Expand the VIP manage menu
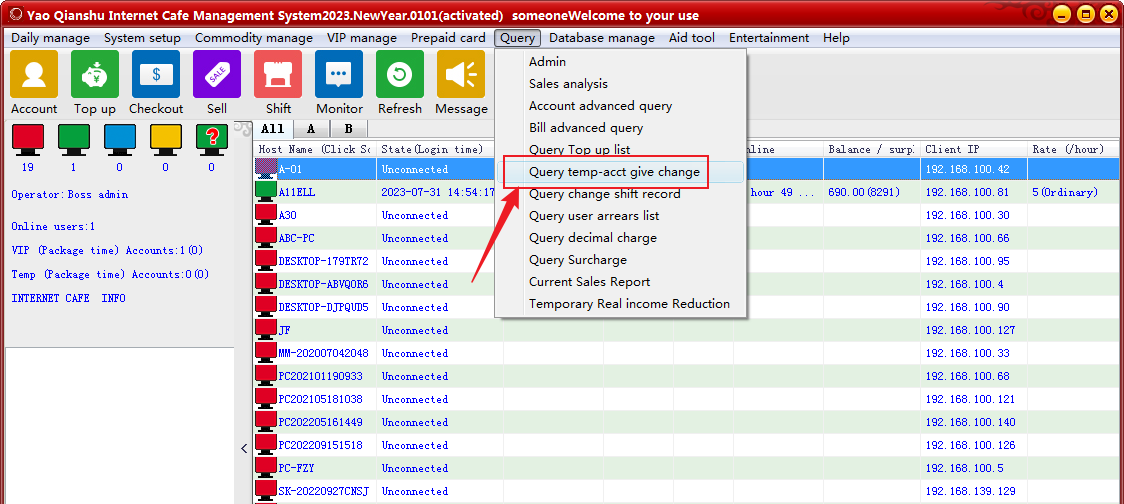1124x504 pixels. 361,38
